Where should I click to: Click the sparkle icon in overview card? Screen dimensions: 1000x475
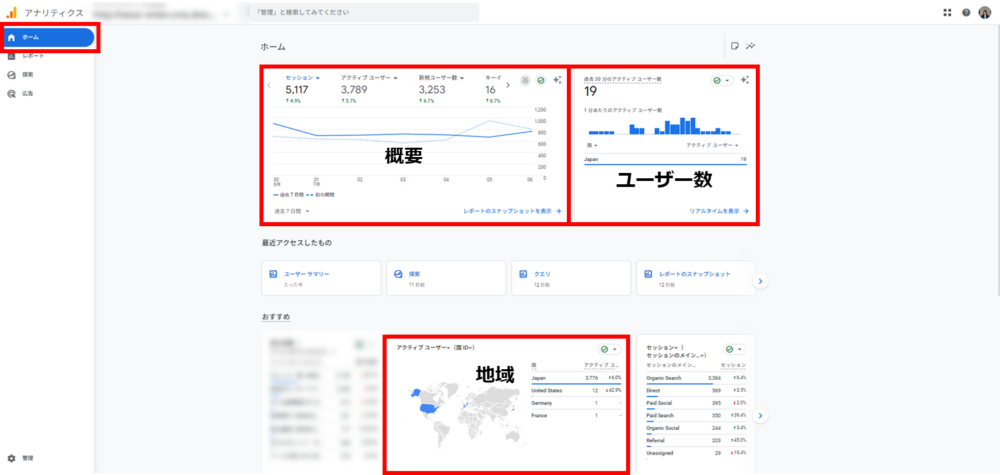pyautogui.click(x=556, y=80)
